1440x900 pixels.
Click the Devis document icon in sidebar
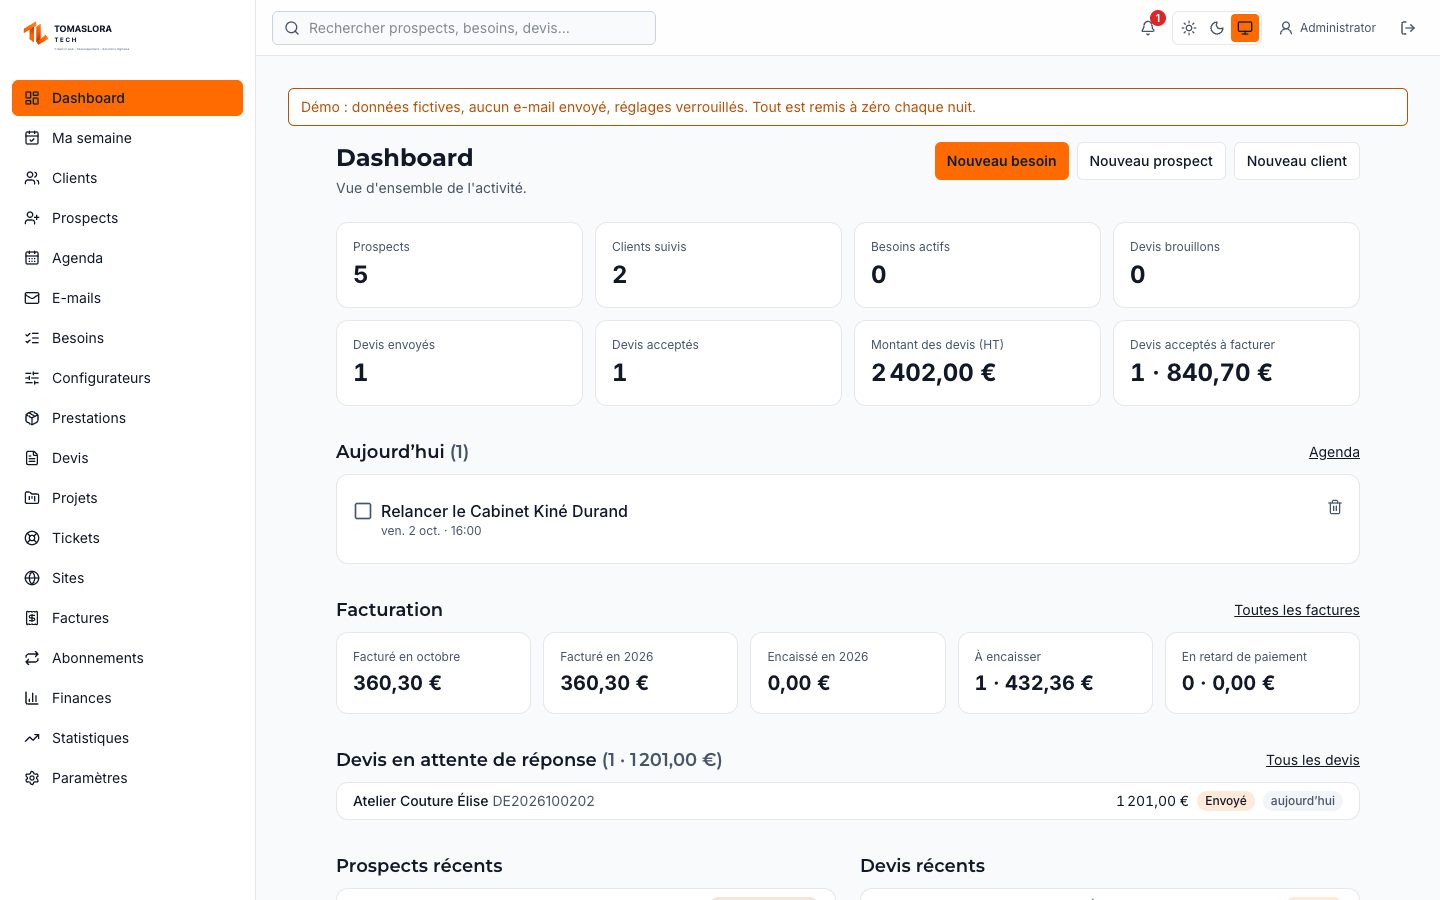pyautogui.click(x=32, y=458)
